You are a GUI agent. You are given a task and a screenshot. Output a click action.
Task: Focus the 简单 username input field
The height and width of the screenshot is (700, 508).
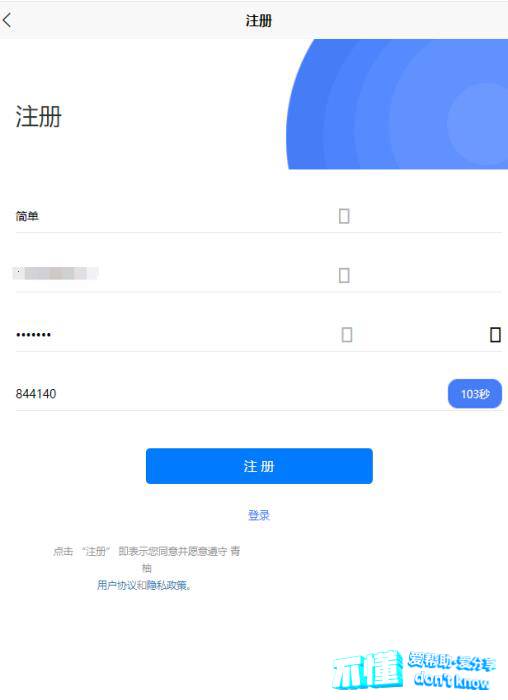click(174, 216)
